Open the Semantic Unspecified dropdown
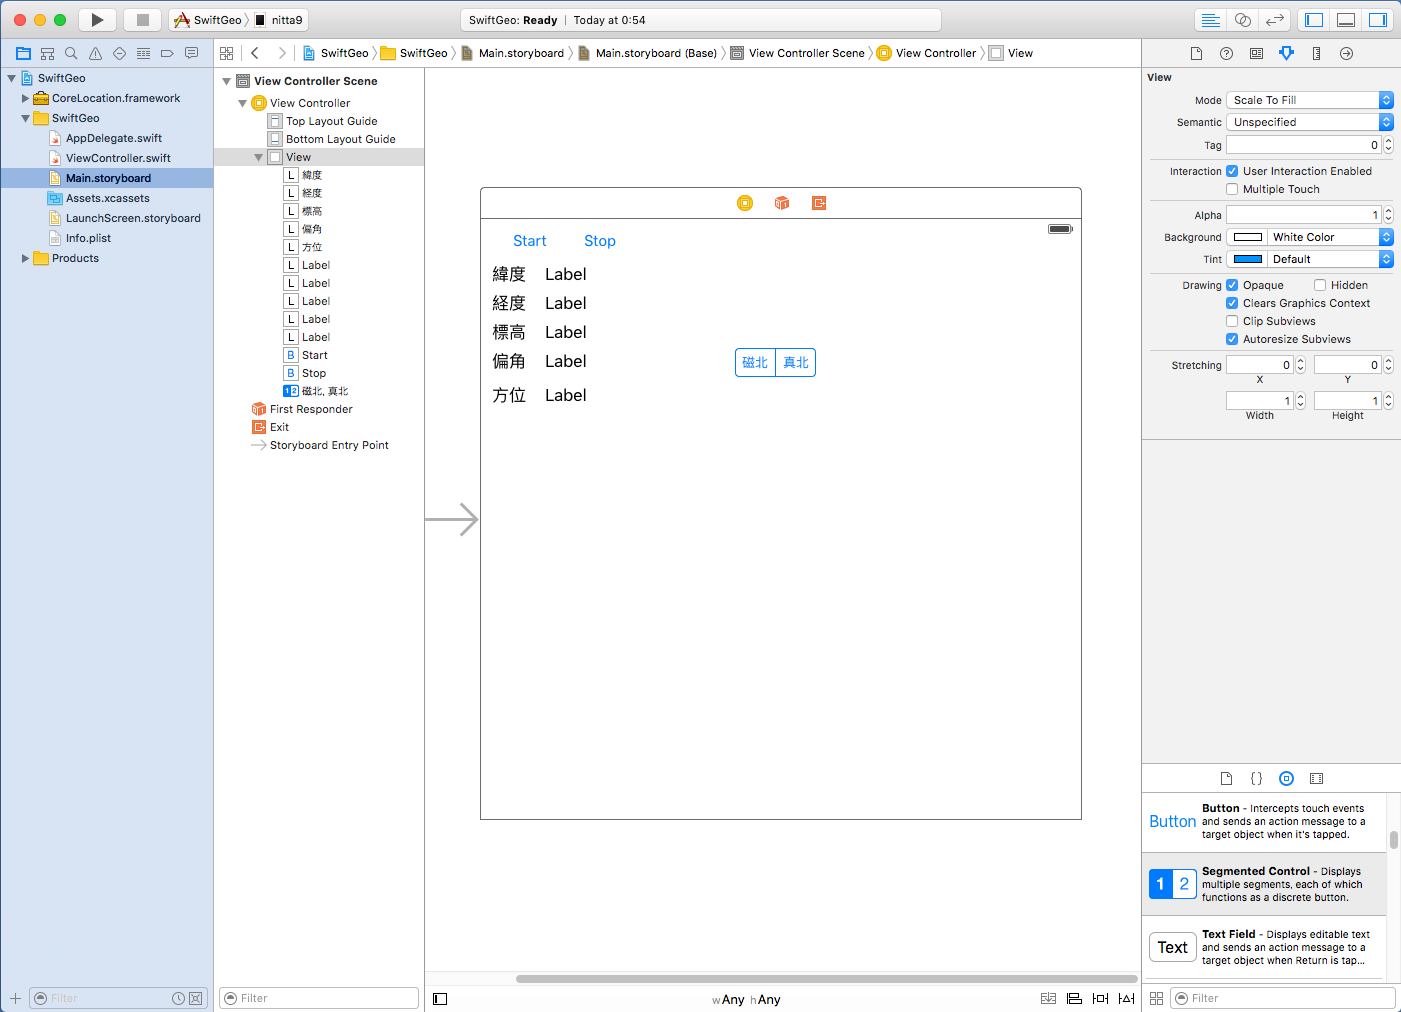This screenshot has width=1401, height=1012. click(x=1309, y=122)
